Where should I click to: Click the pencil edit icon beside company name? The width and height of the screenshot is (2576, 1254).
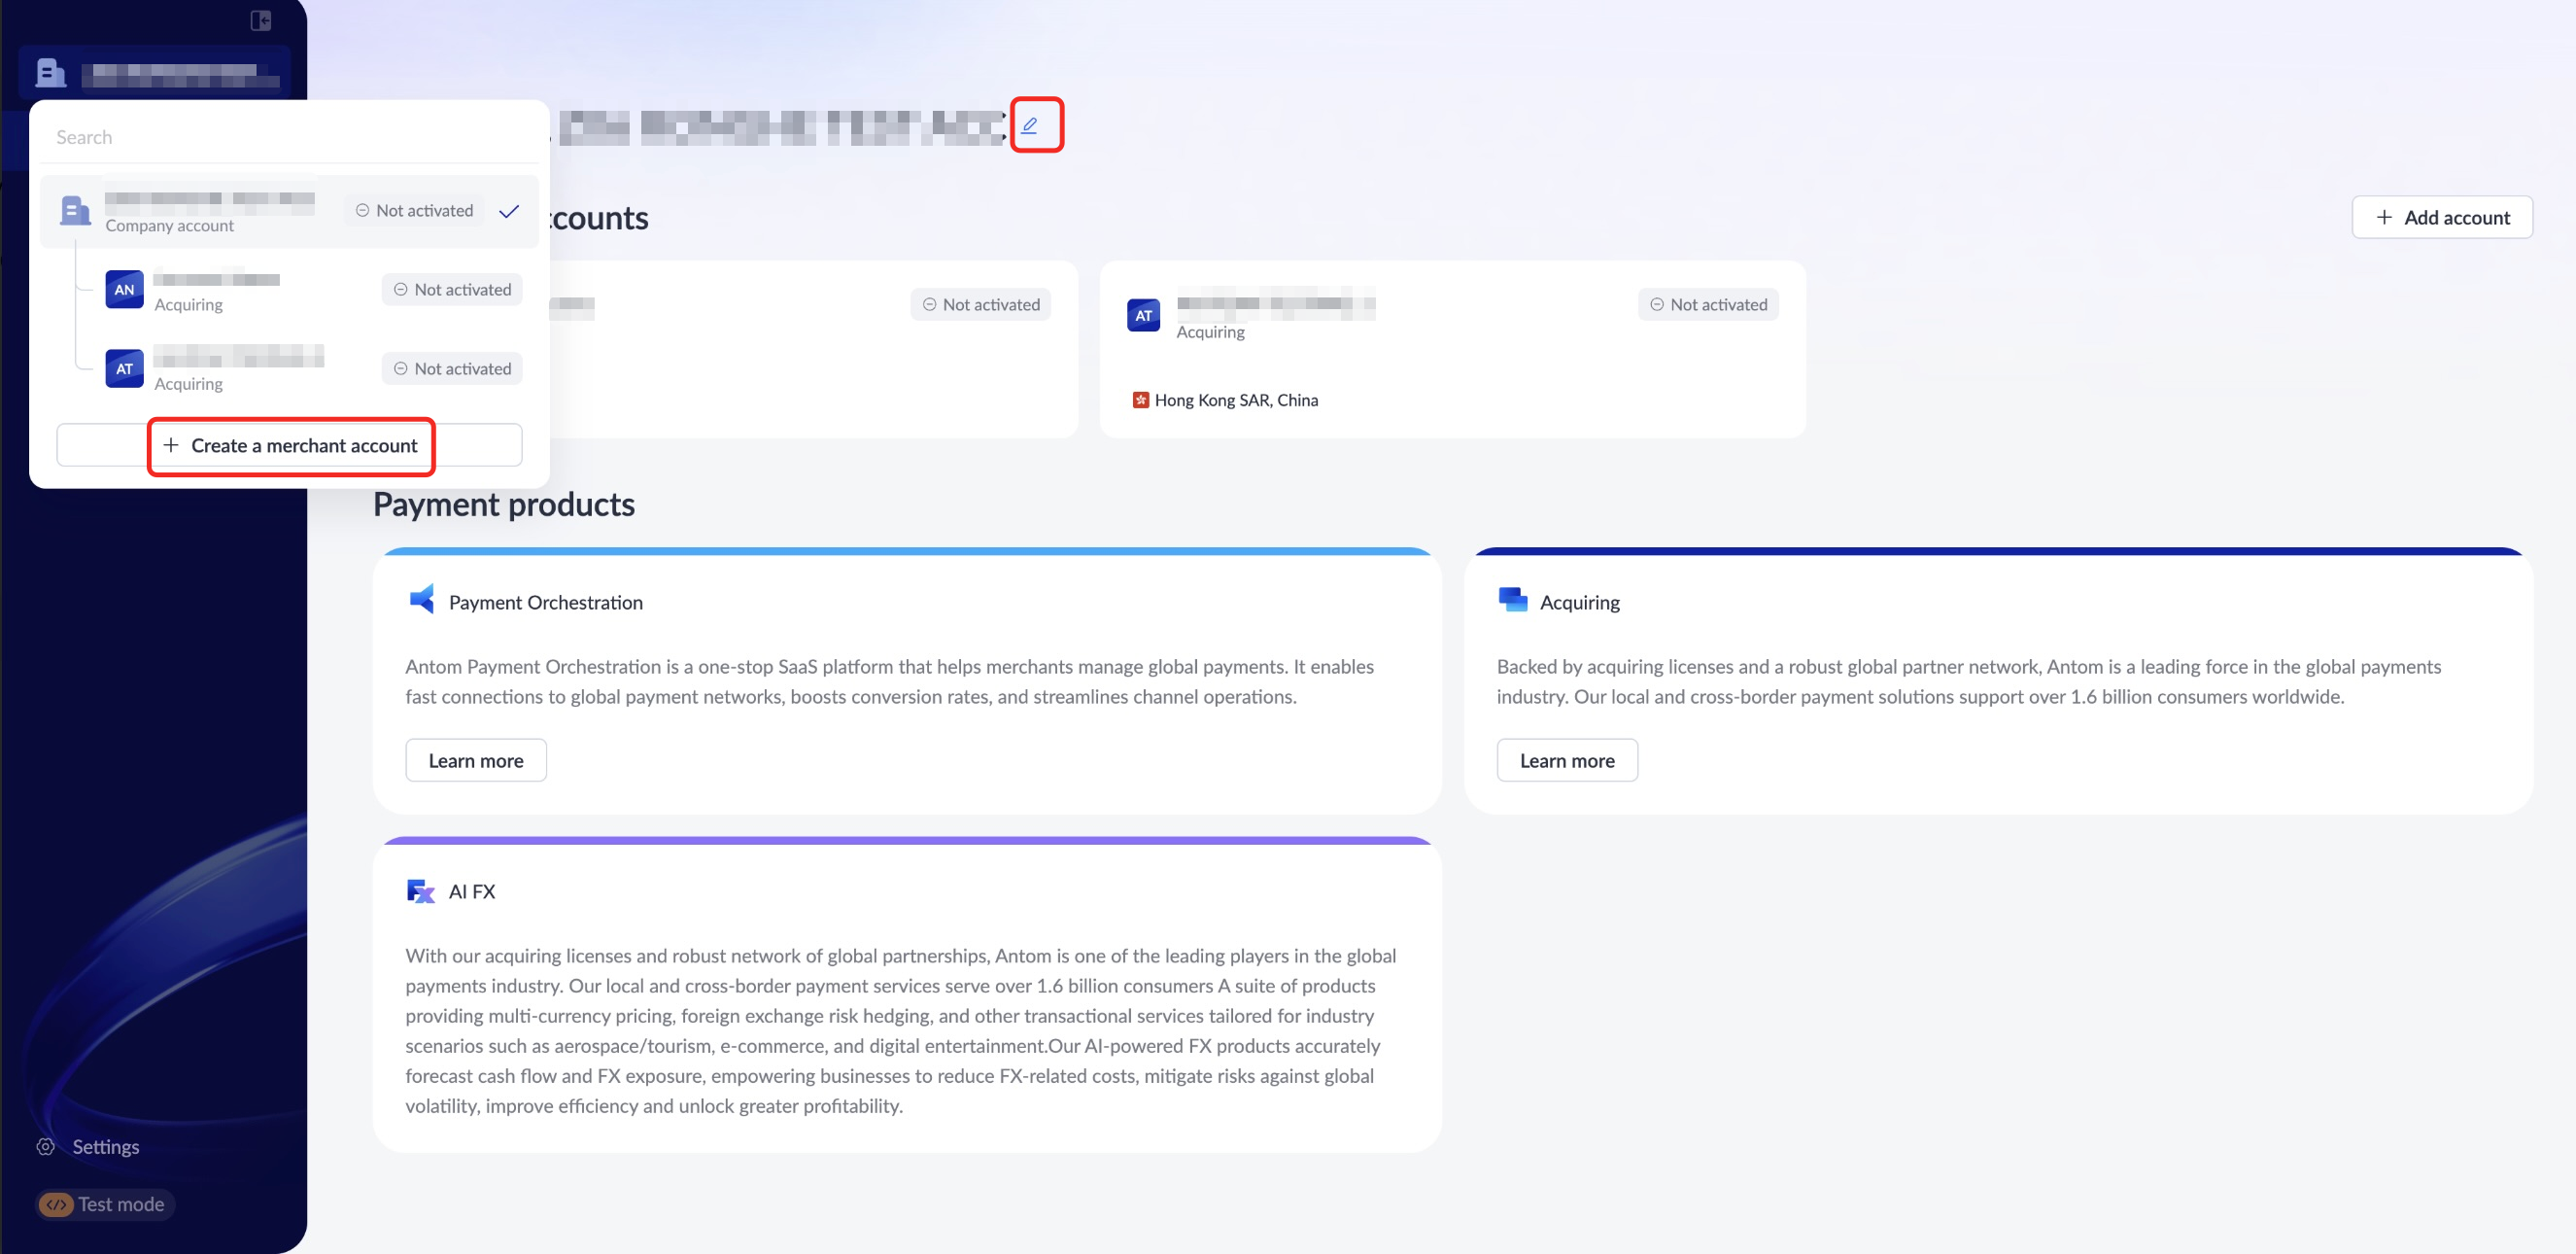(1030, 125)
